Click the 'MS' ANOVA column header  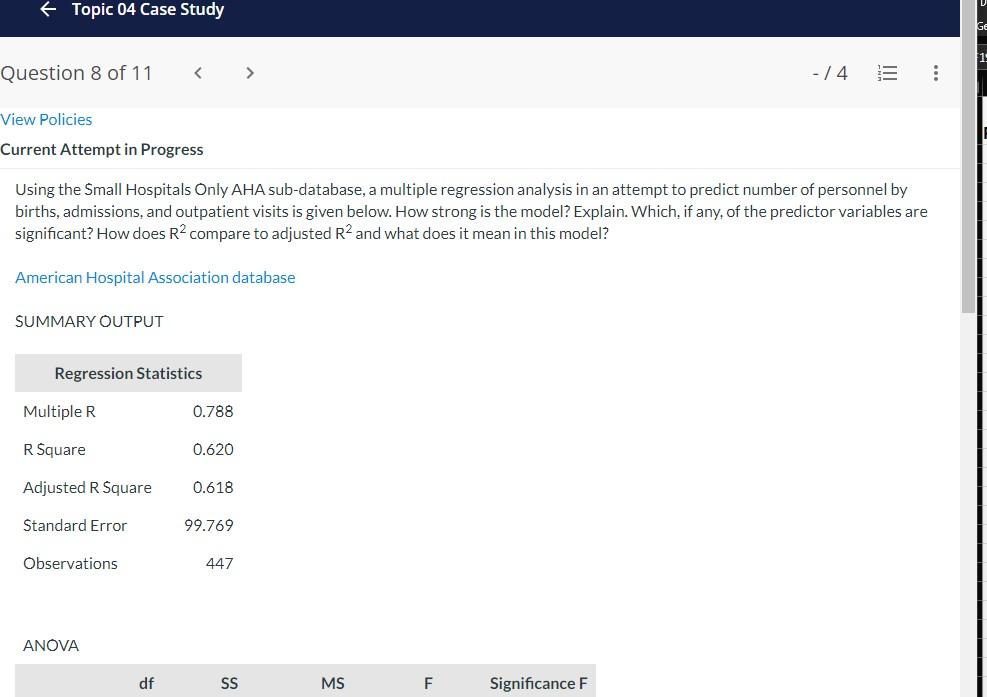click(332, 683)
